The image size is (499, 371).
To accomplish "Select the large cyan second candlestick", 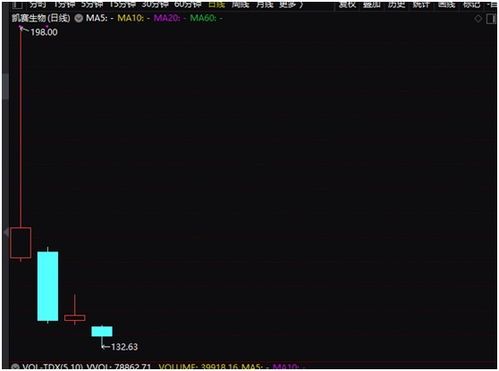I will coord(48,286).
